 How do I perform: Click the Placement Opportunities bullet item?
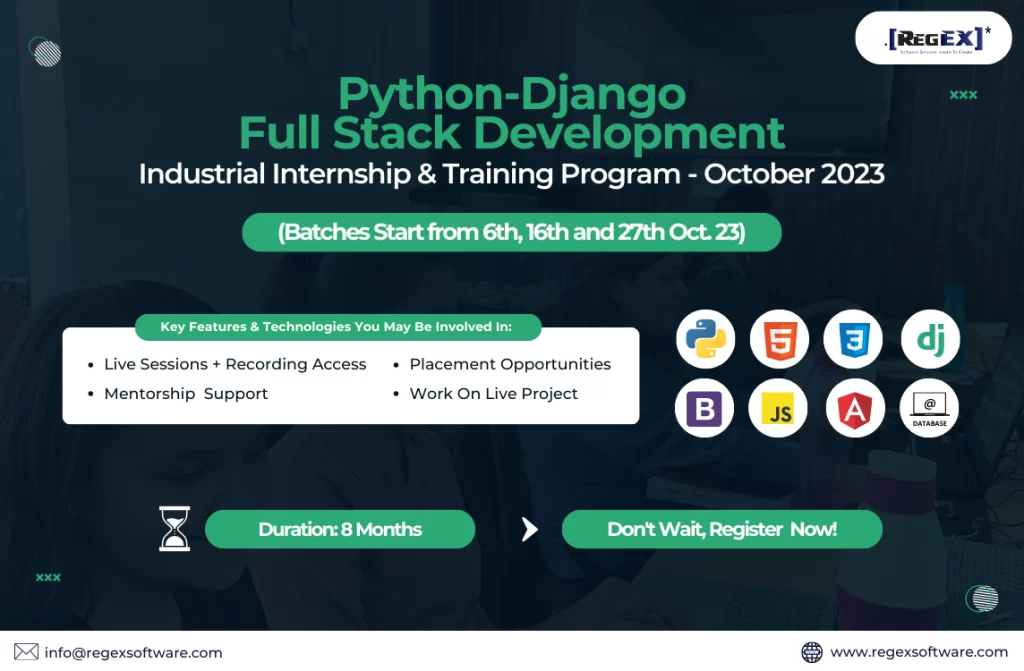click(510, 364)
